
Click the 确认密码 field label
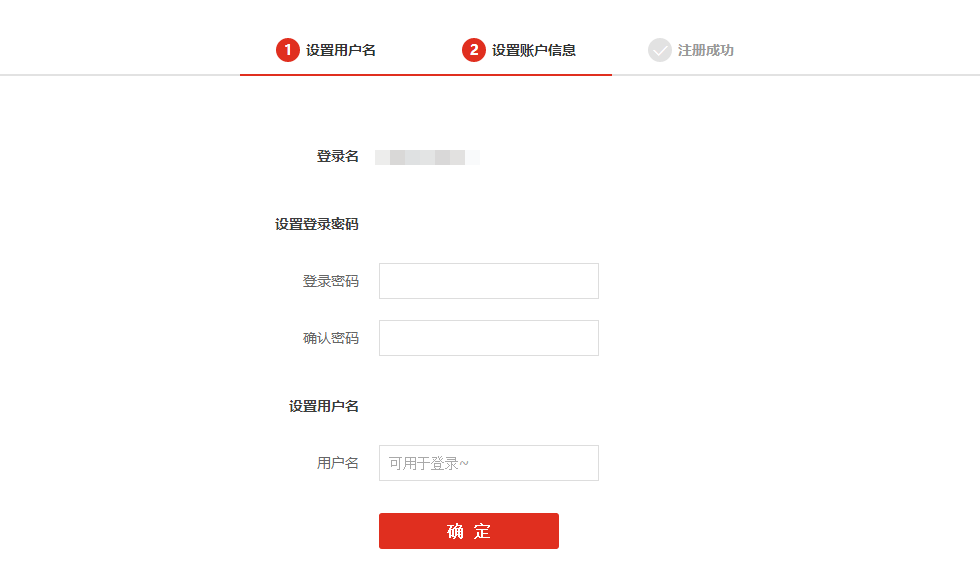(x=331, y=338)
